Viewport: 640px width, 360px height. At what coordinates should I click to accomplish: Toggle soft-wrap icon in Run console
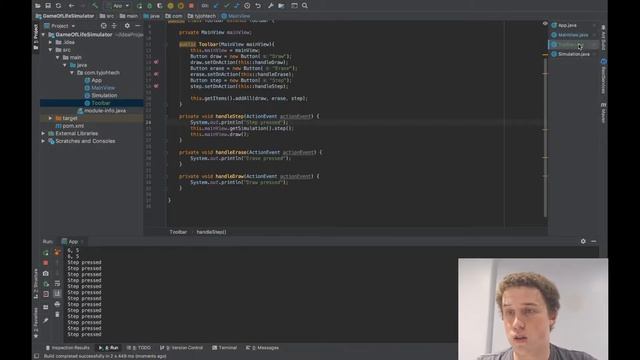[57, 283]
